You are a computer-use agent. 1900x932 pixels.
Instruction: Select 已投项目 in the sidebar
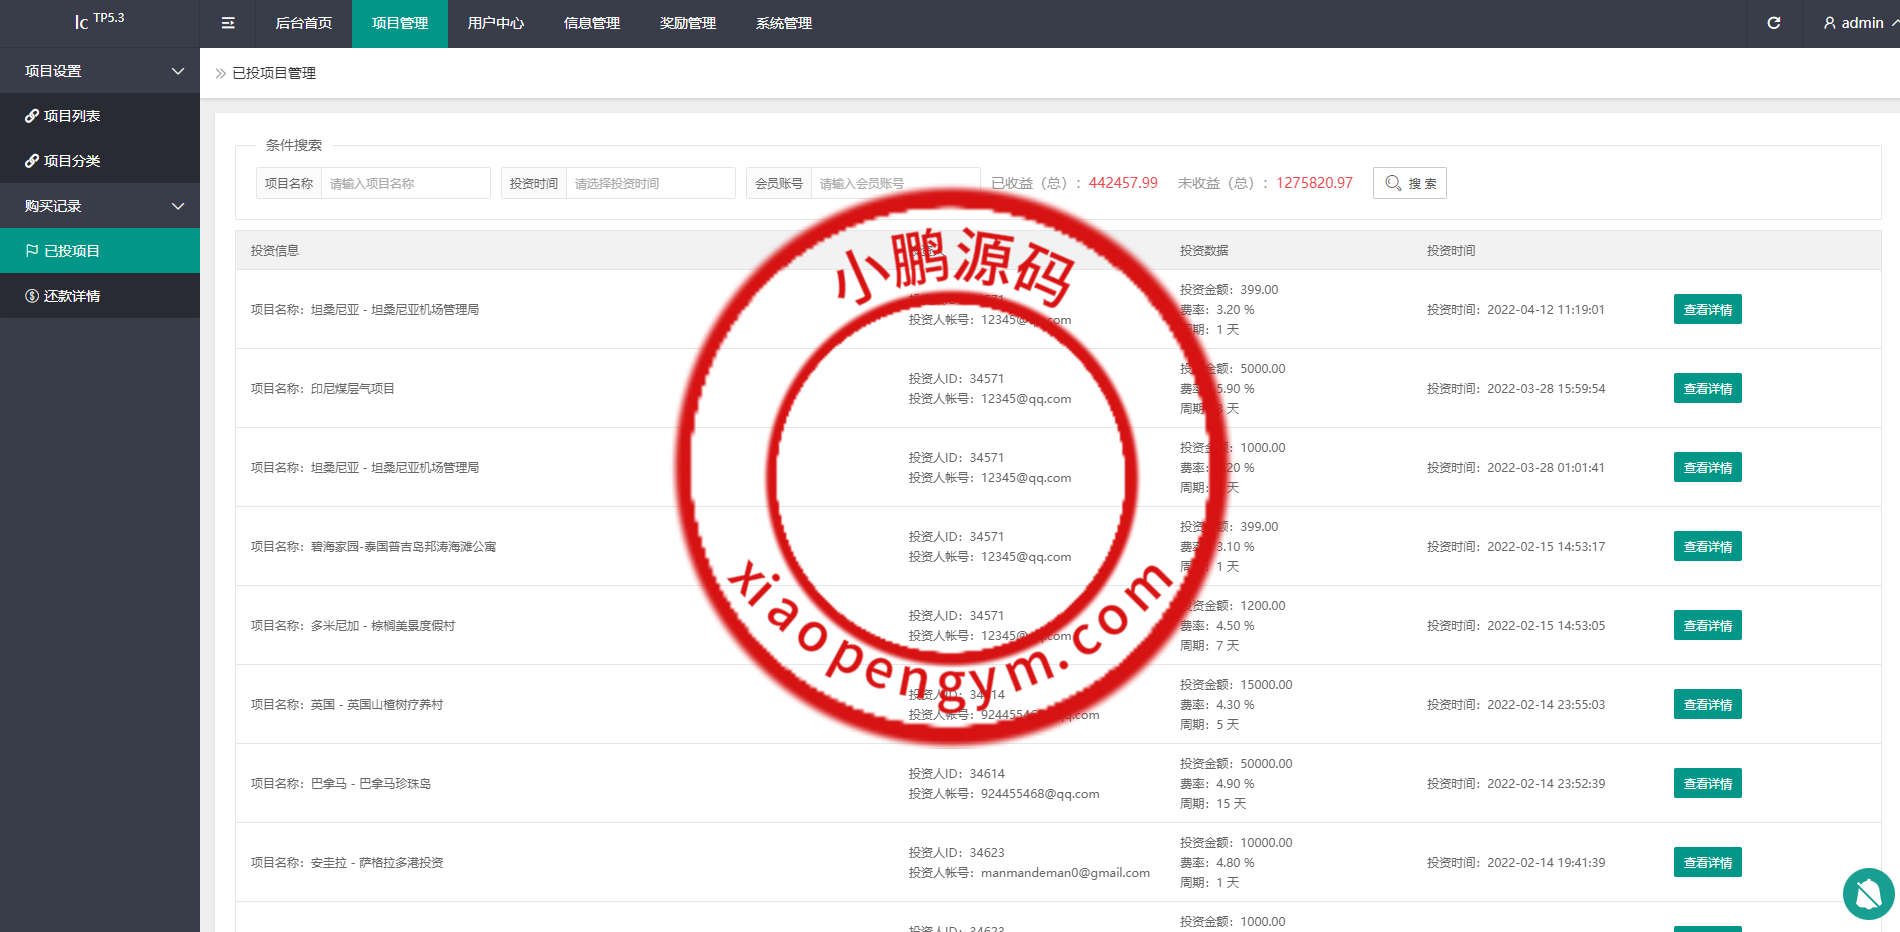click(x=72, y=251)
